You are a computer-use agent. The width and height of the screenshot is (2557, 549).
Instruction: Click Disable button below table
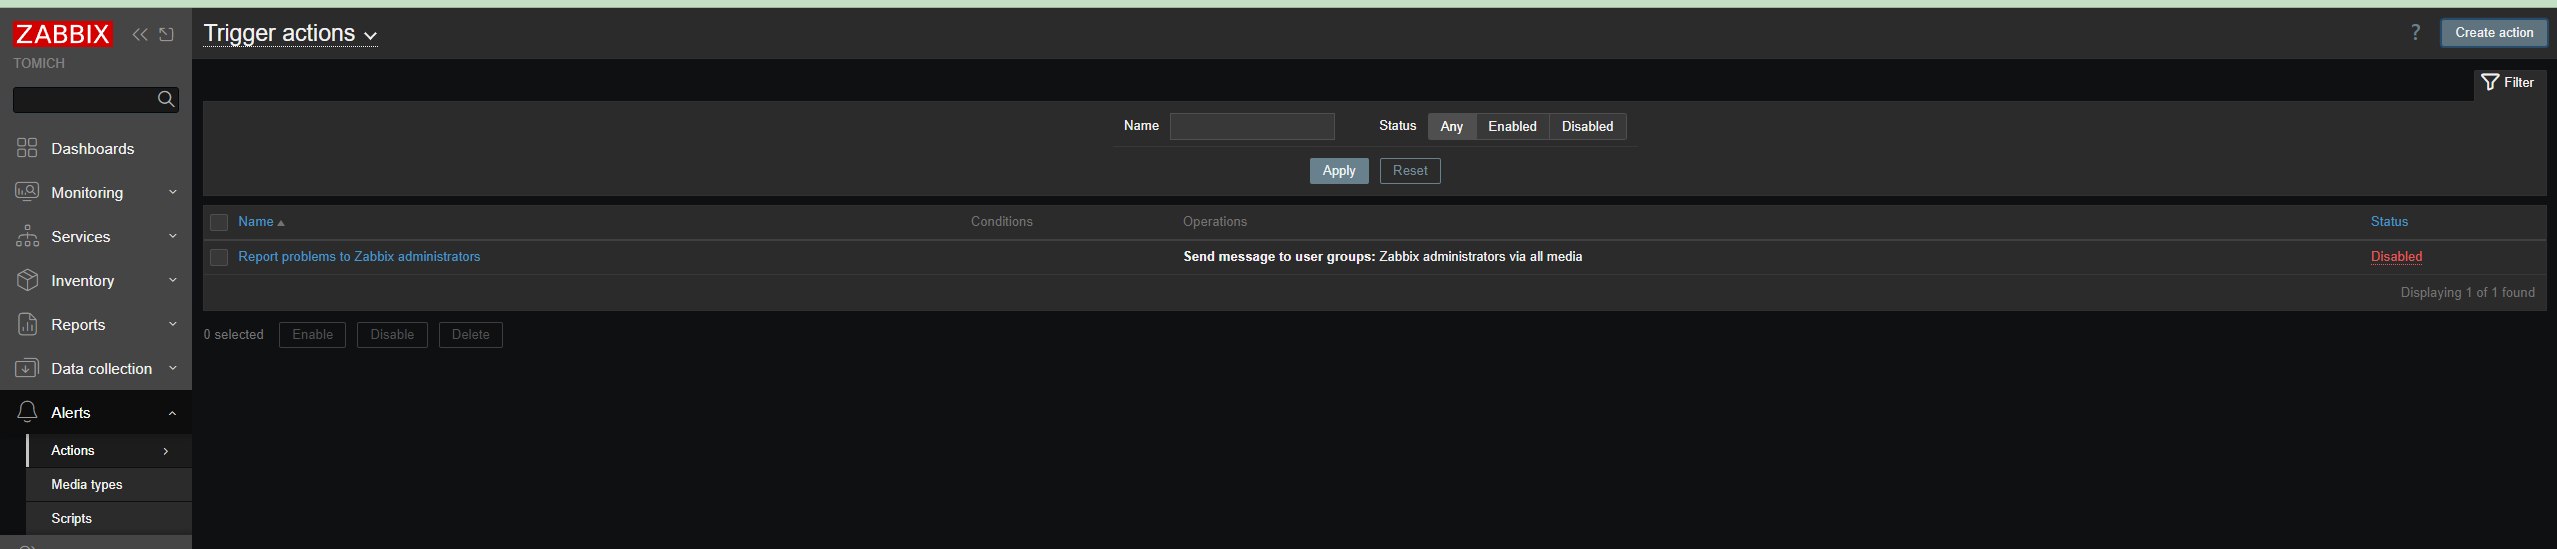tap(392, 335)
